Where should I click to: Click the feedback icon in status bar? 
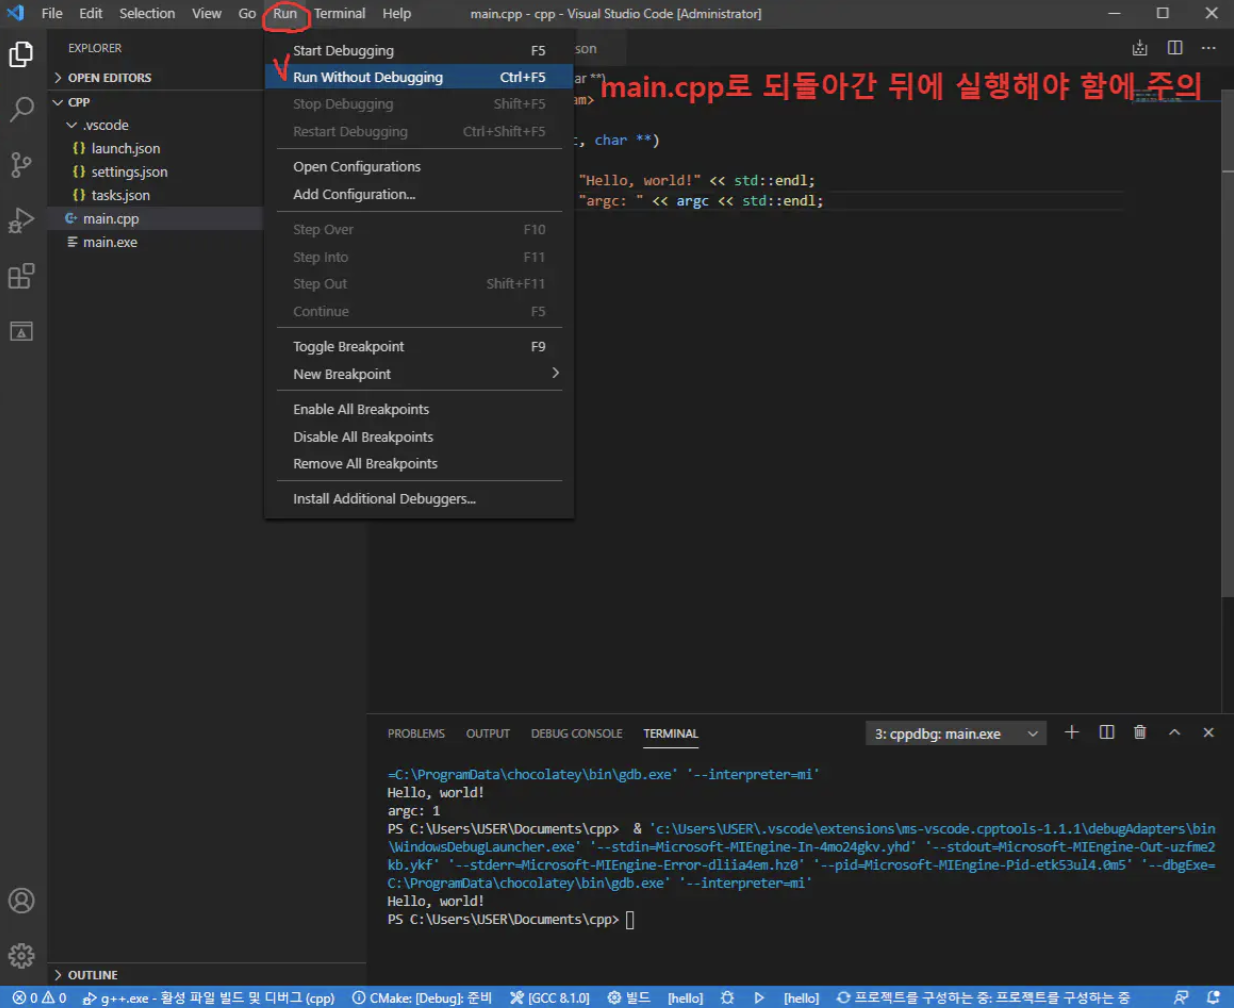[x=1181, y=997]
